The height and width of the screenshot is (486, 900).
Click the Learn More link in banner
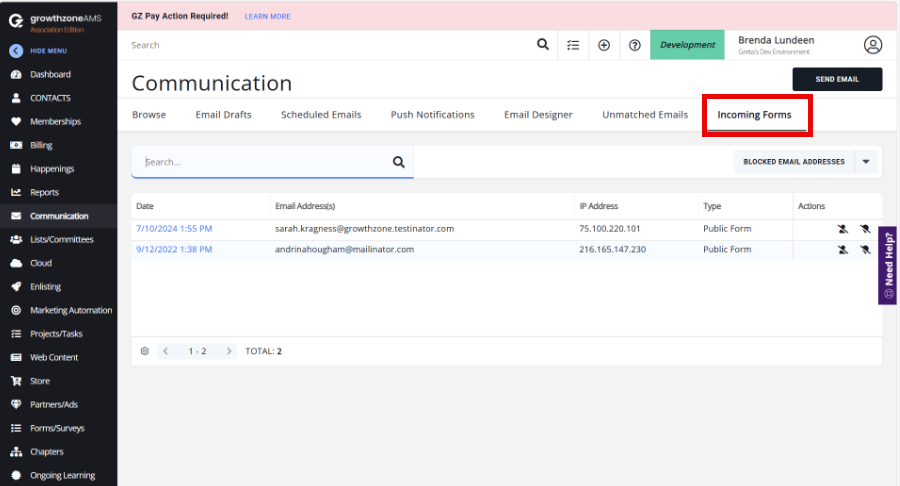click(x=267, y=17)
